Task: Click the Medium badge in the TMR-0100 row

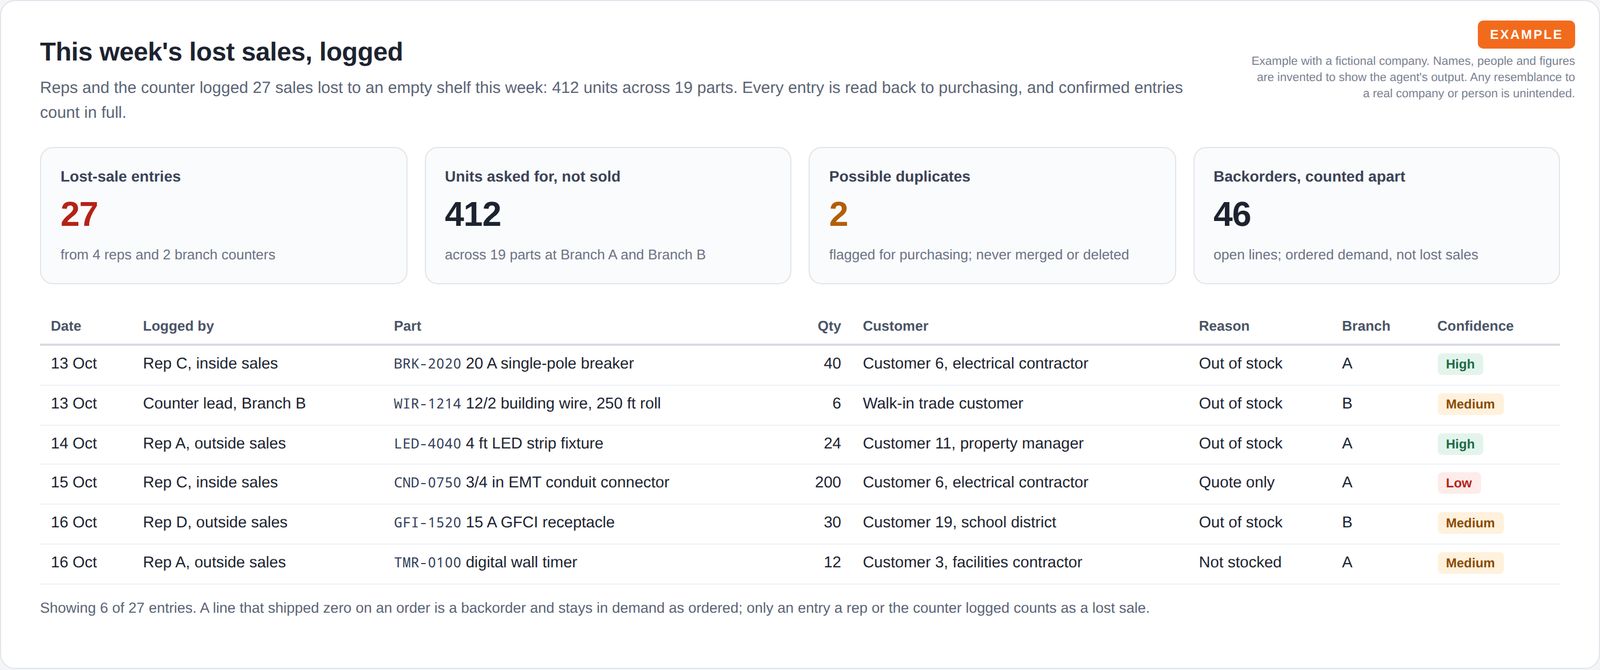Action: pos(1470,563)
